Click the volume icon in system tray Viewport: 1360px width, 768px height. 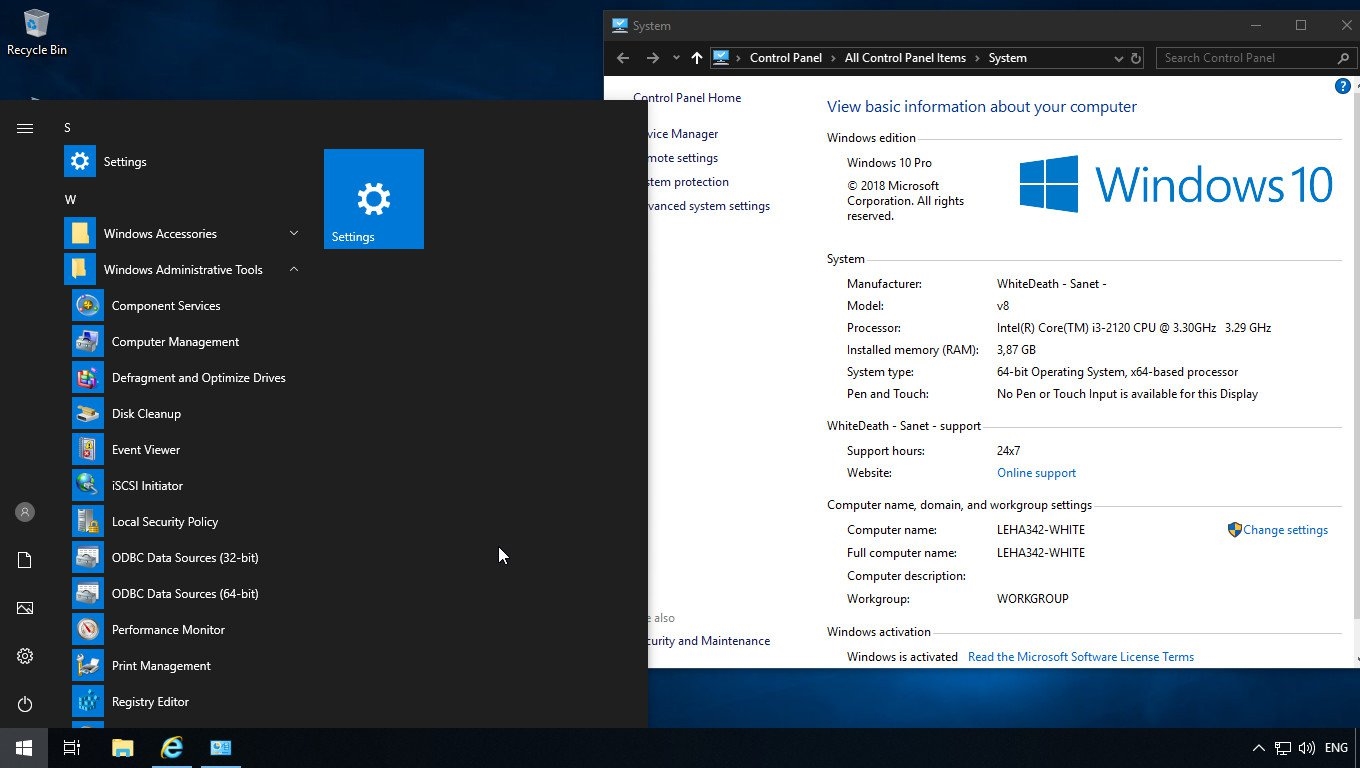point(1306,748)
